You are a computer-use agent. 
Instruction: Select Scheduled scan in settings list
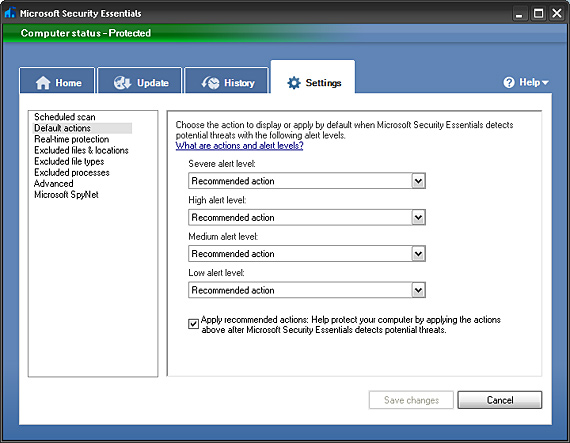click(x=65, y=117)
